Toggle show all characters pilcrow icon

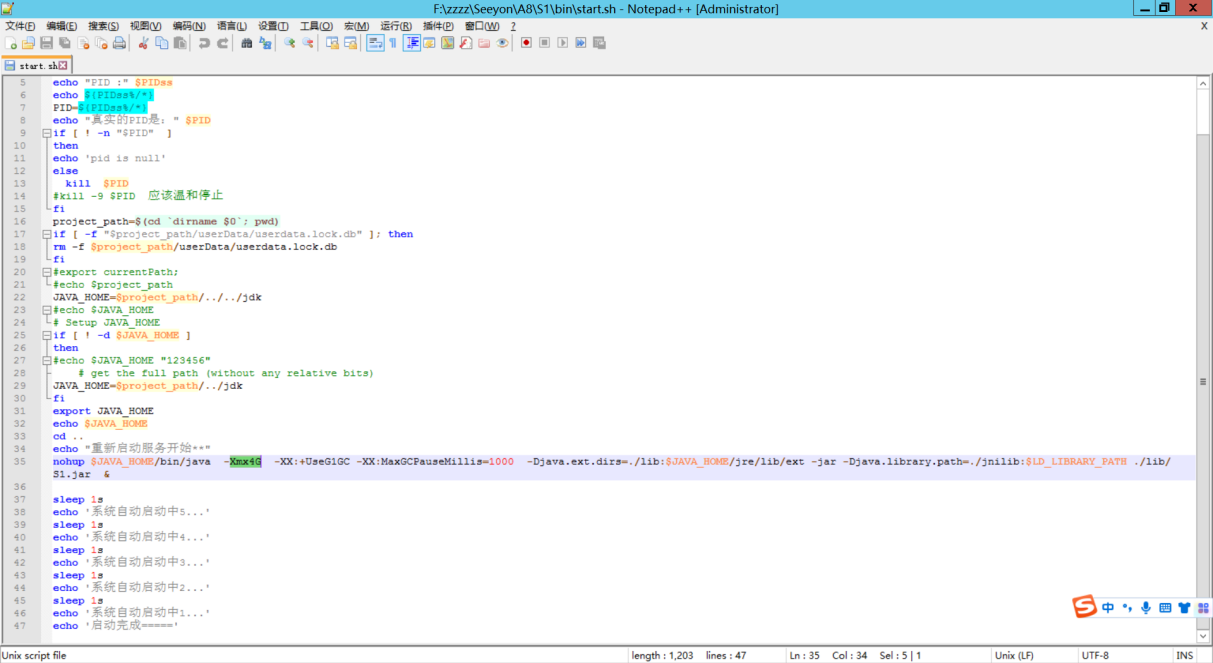pos(392,43)
